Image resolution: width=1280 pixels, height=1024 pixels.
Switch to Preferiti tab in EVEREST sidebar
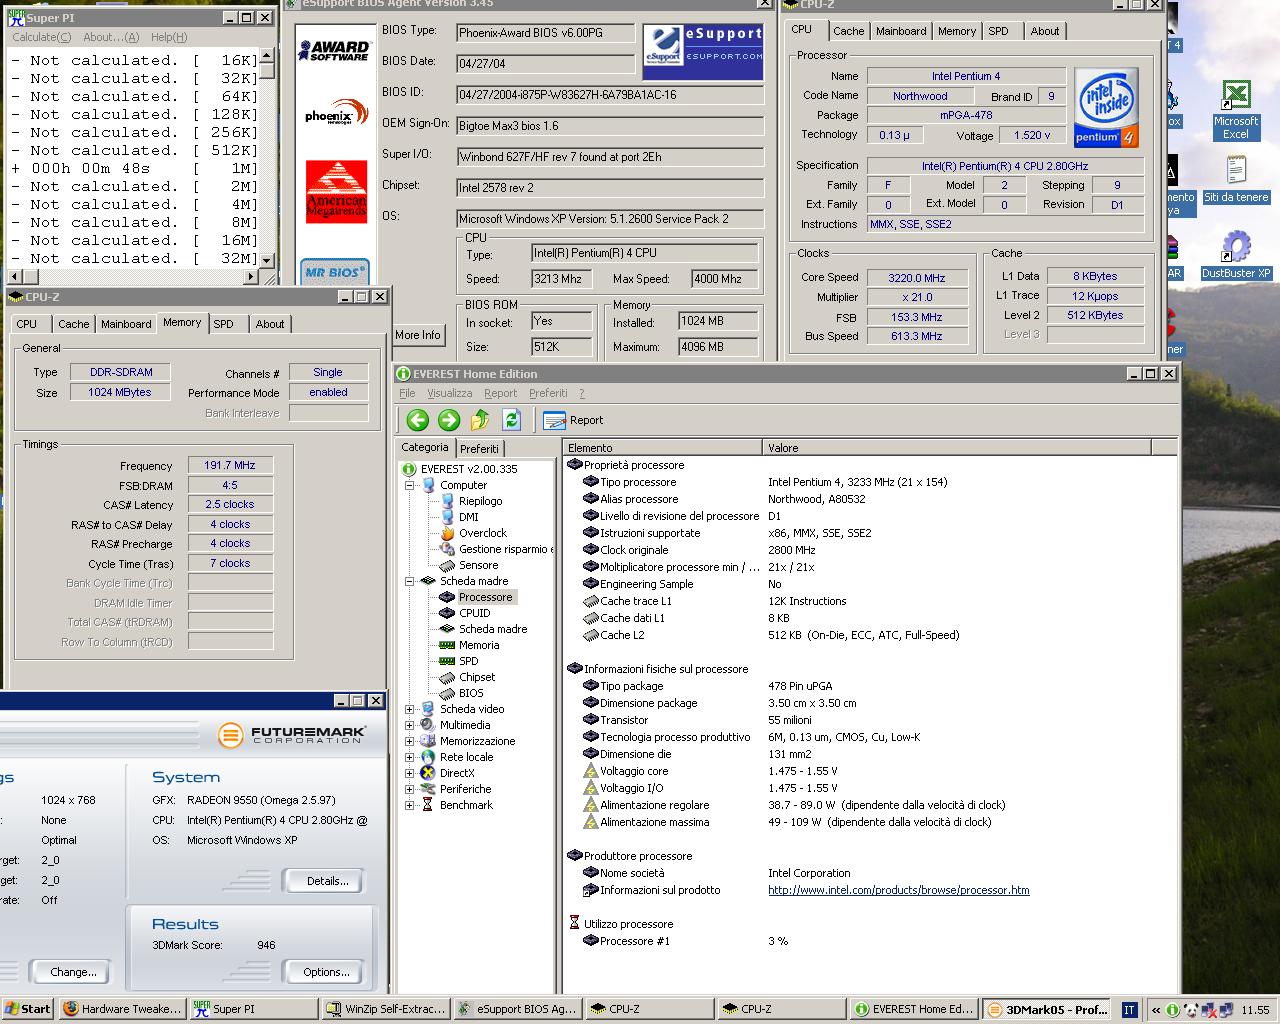coord(480,449)
